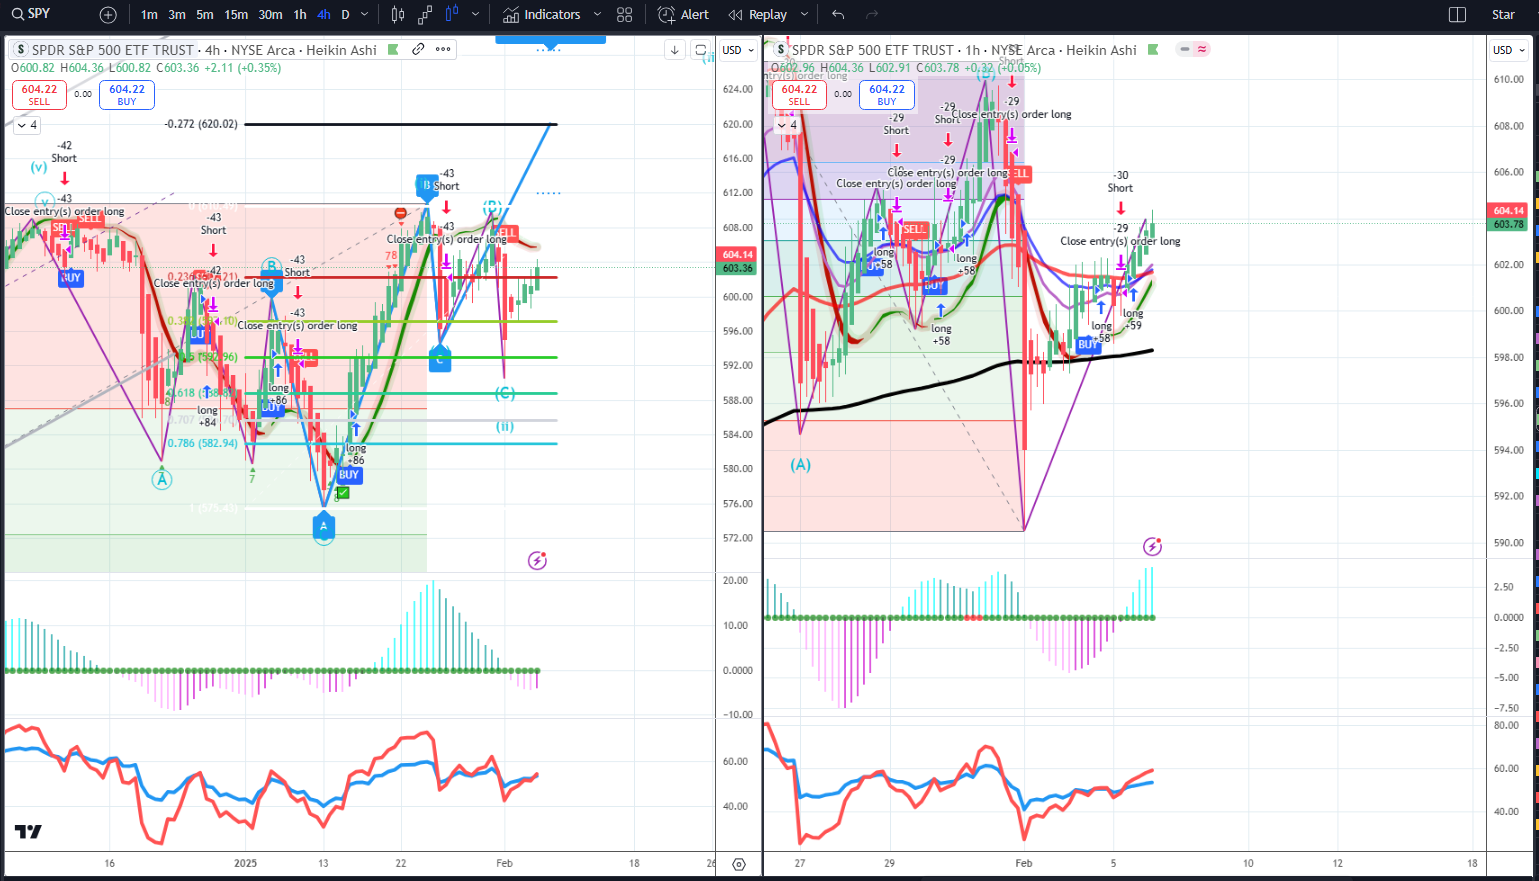This screenshot has height=881, width=1539.
Task: Click the 4h chart title SPDR S&P 500 ETF TRUST
Action: [113, 50]
